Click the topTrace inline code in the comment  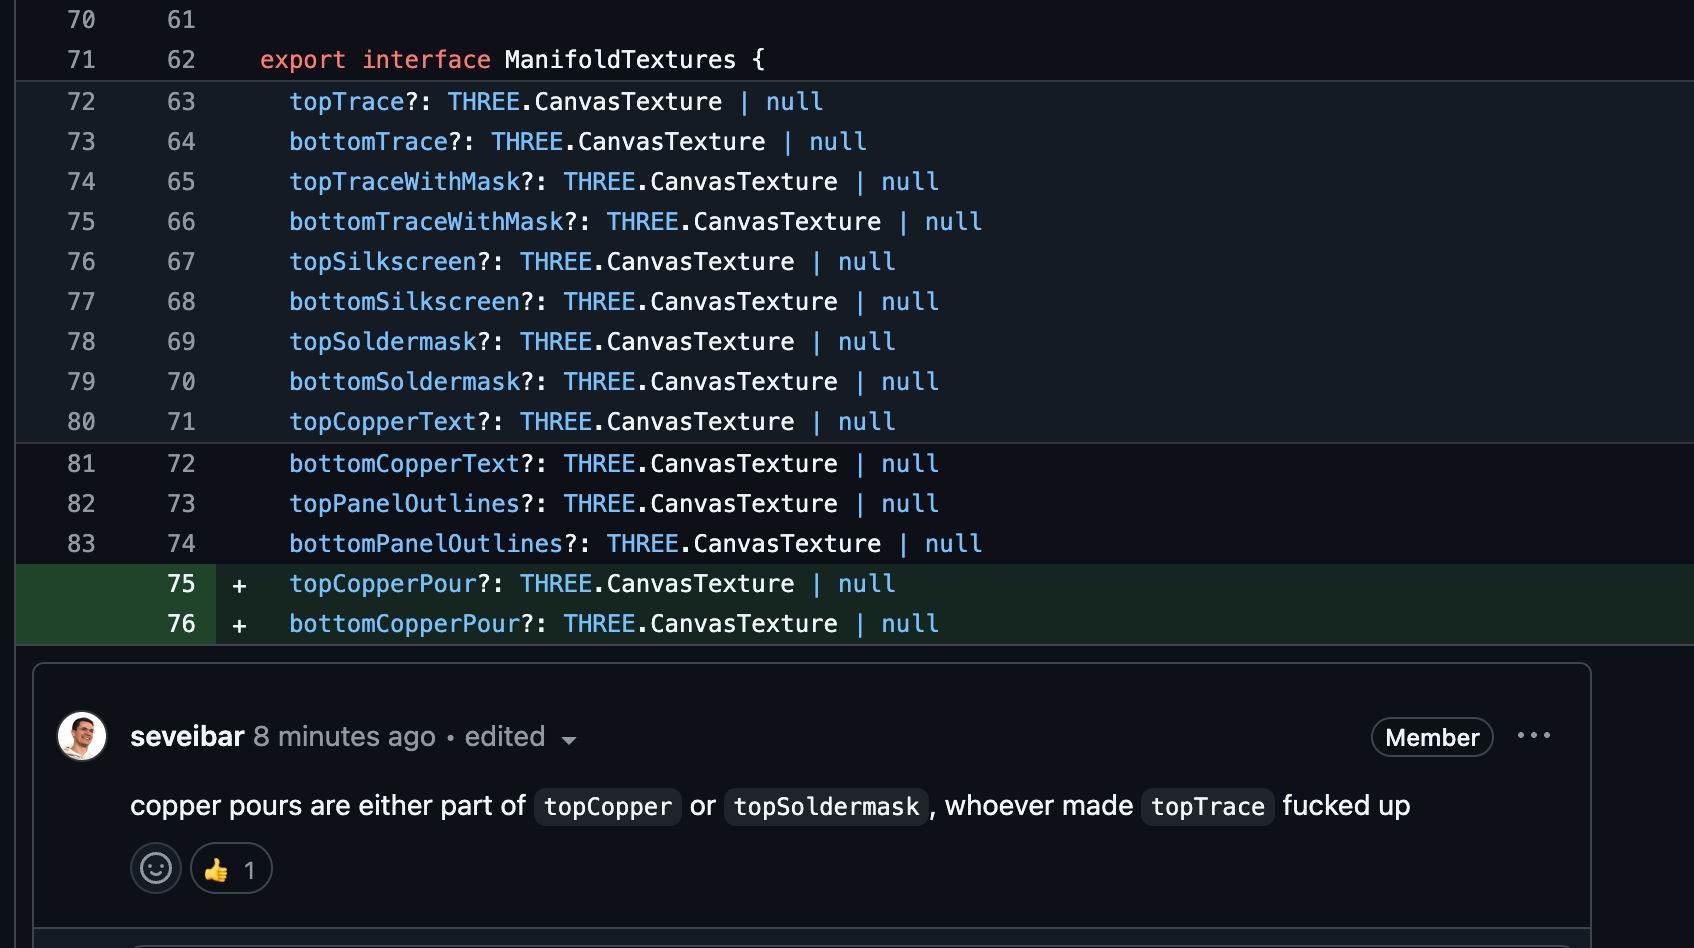(1207, 807)
